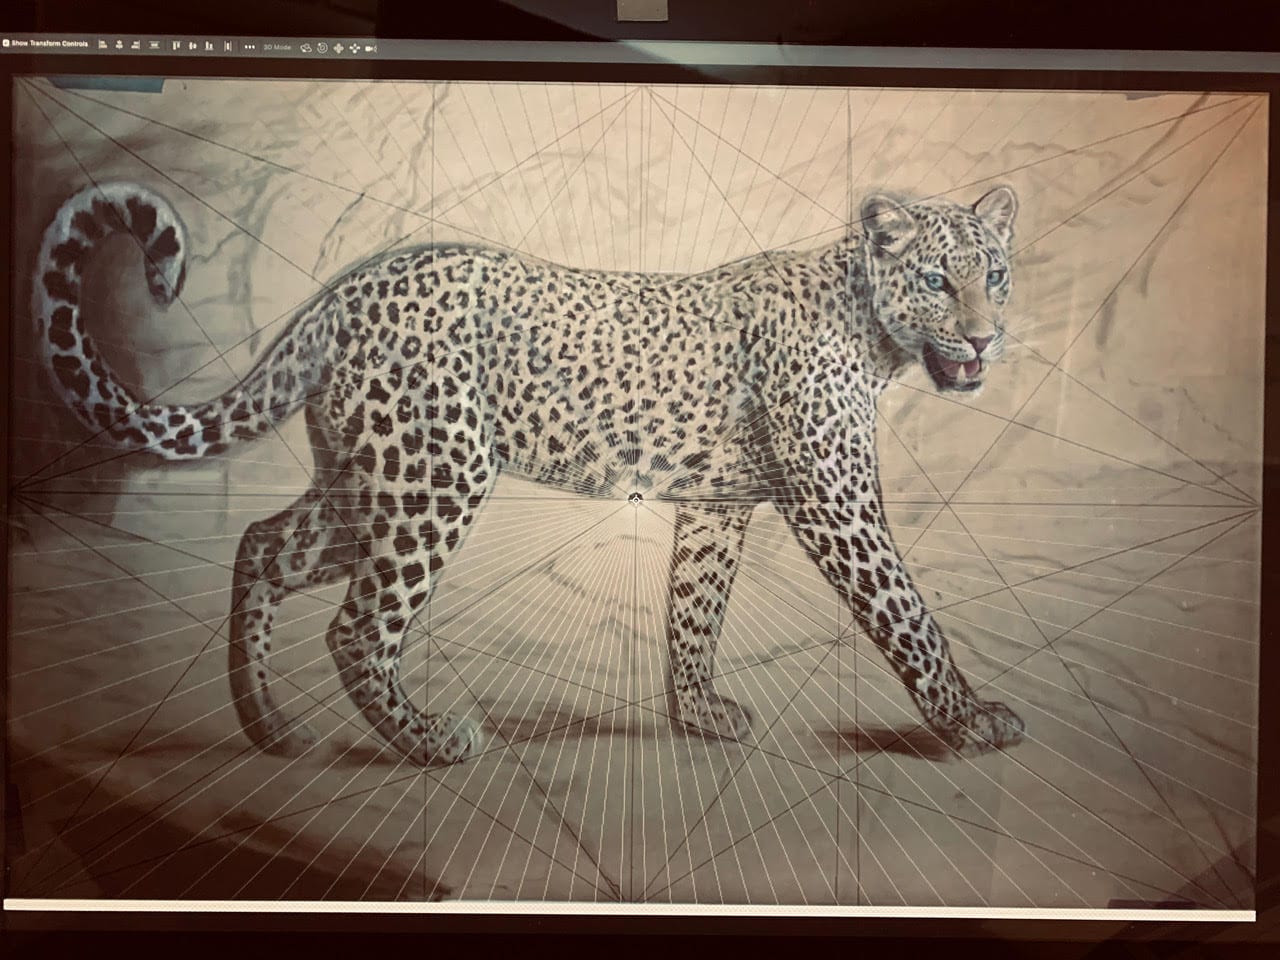Toggle the Show Transform Controls checkbox

[x=5, y=44]
